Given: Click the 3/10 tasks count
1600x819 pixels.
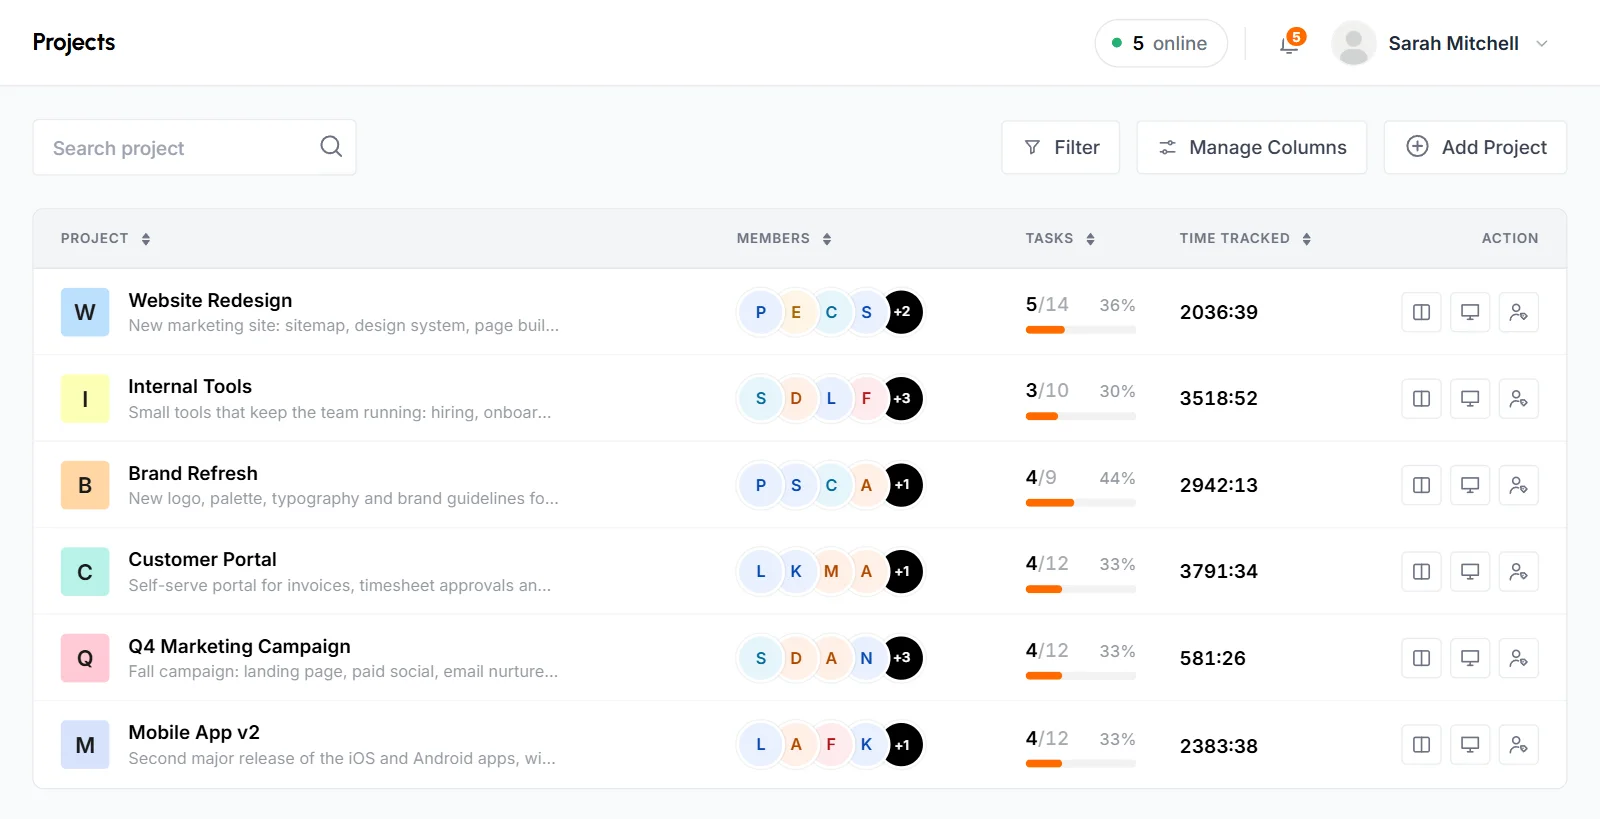Looking at the screenshot, I should point(1047,390).
